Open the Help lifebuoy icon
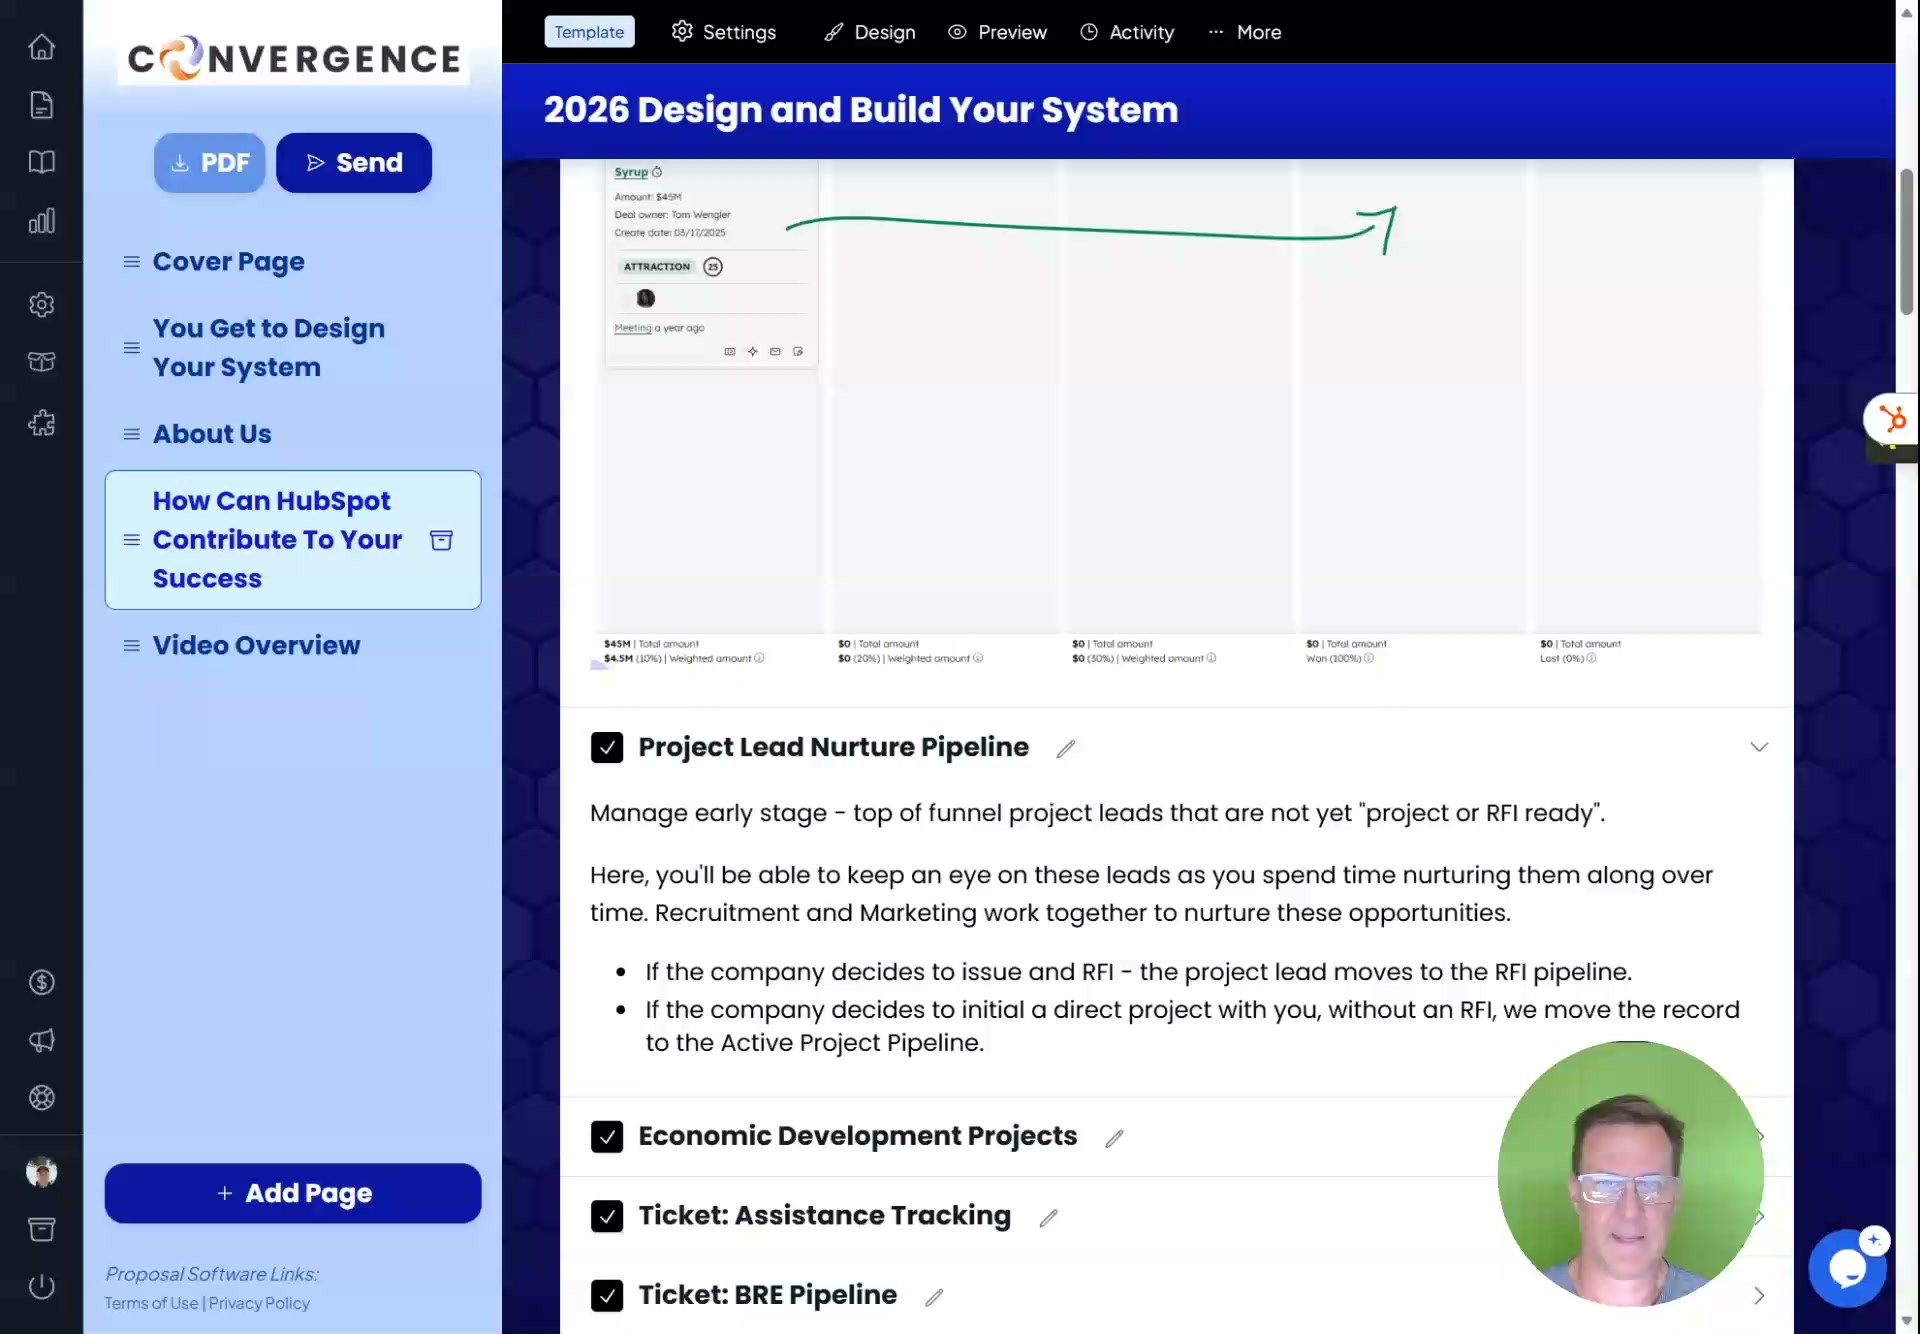 click(41, 1098)
